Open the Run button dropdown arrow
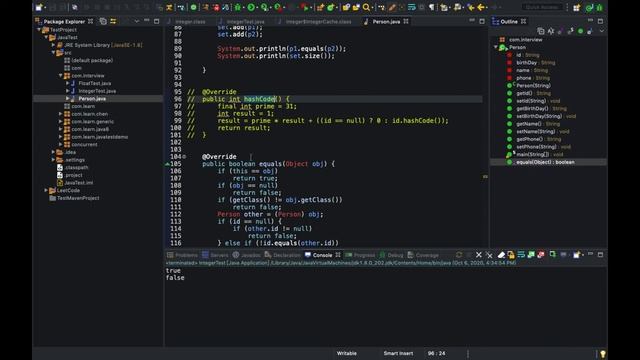 coord(257,7)
